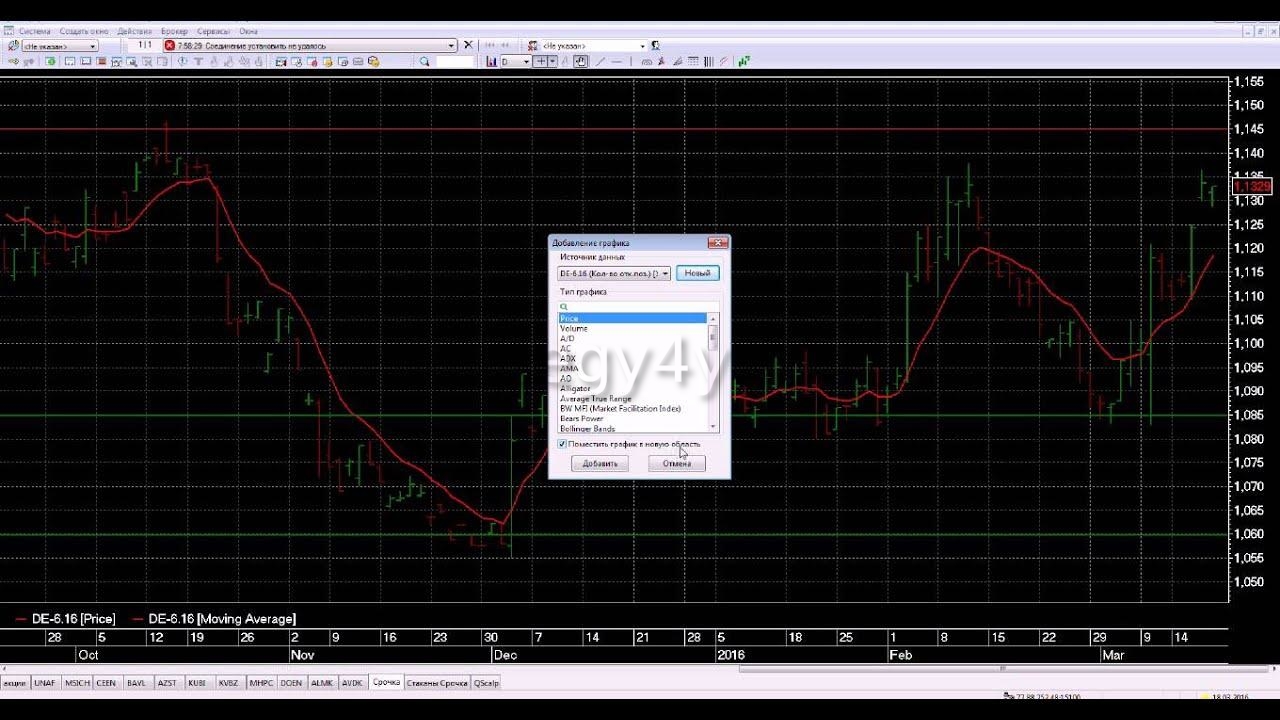Open the 'Брокер' menu

point(175,31)
